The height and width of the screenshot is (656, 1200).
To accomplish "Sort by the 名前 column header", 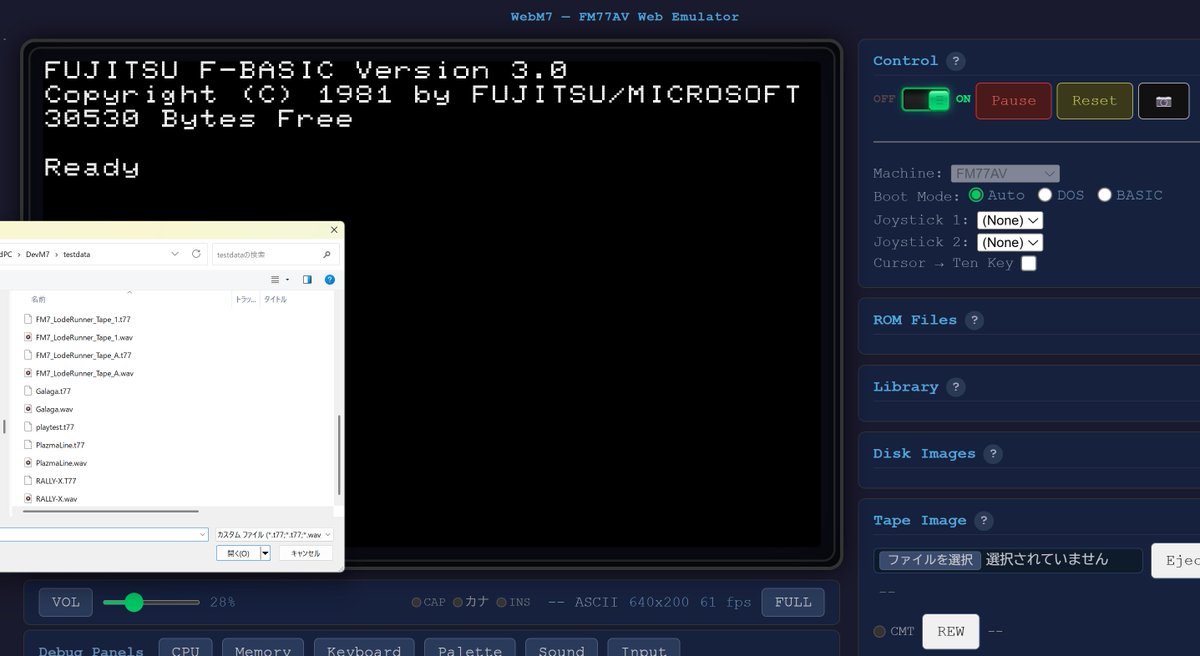I will click(38, 299).
